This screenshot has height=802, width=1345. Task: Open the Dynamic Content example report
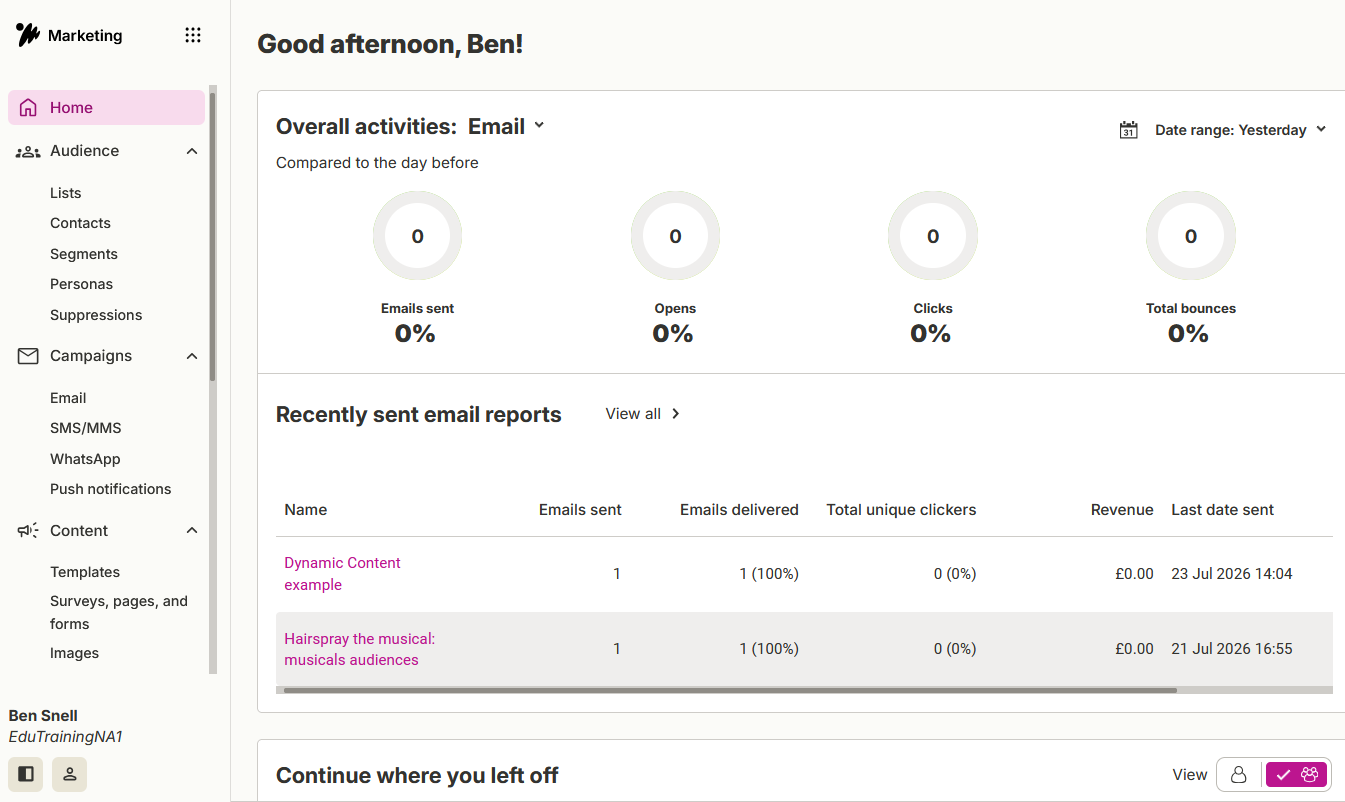click(342, 574)
